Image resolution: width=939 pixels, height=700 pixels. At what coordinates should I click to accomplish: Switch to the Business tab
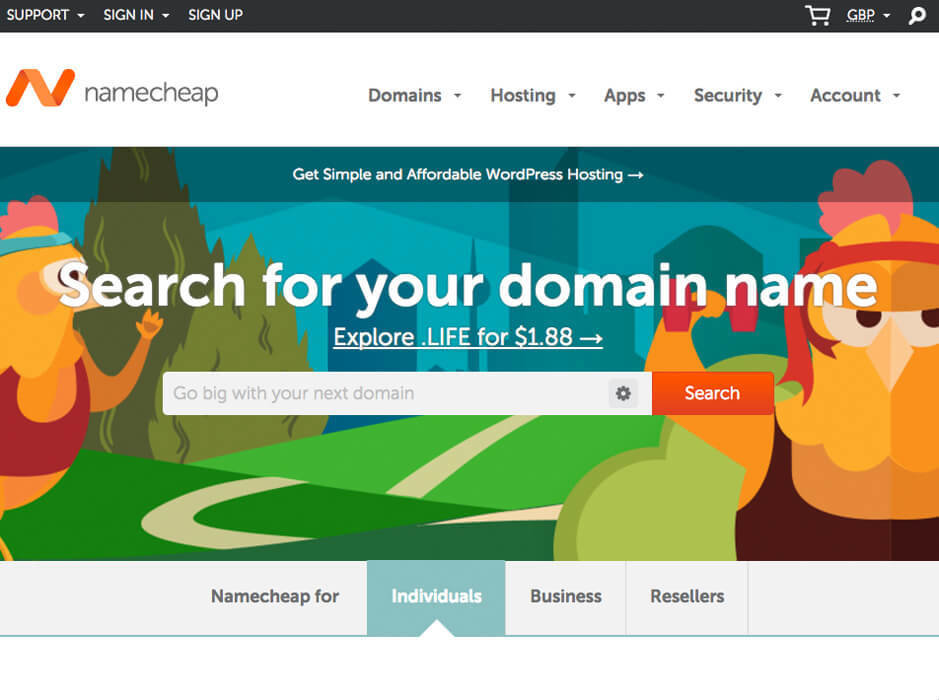tap(566, 596)
